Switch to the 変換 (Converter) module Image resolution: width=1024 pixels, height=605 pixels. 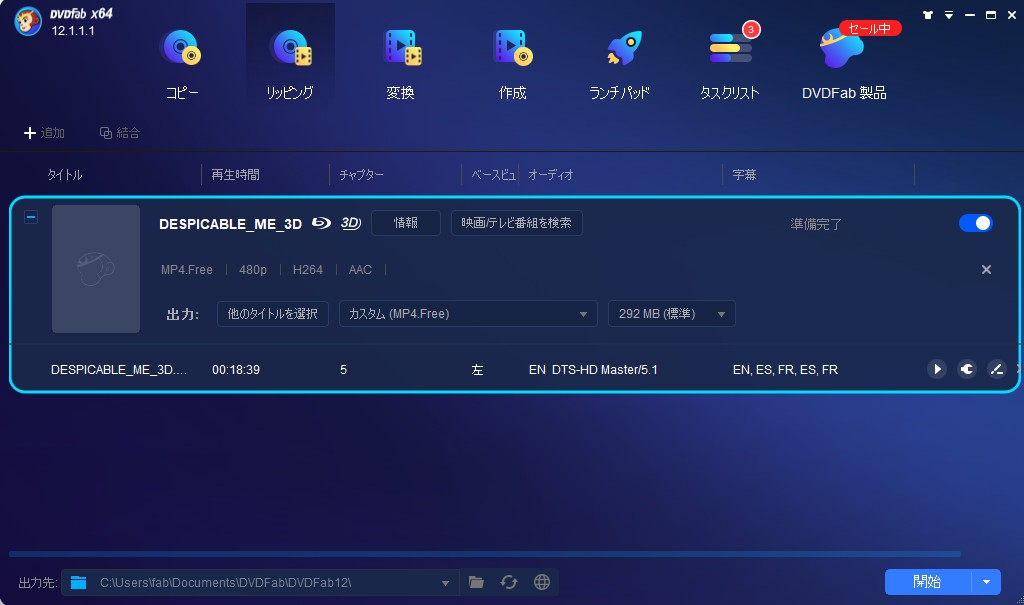[x=400, y=64]
